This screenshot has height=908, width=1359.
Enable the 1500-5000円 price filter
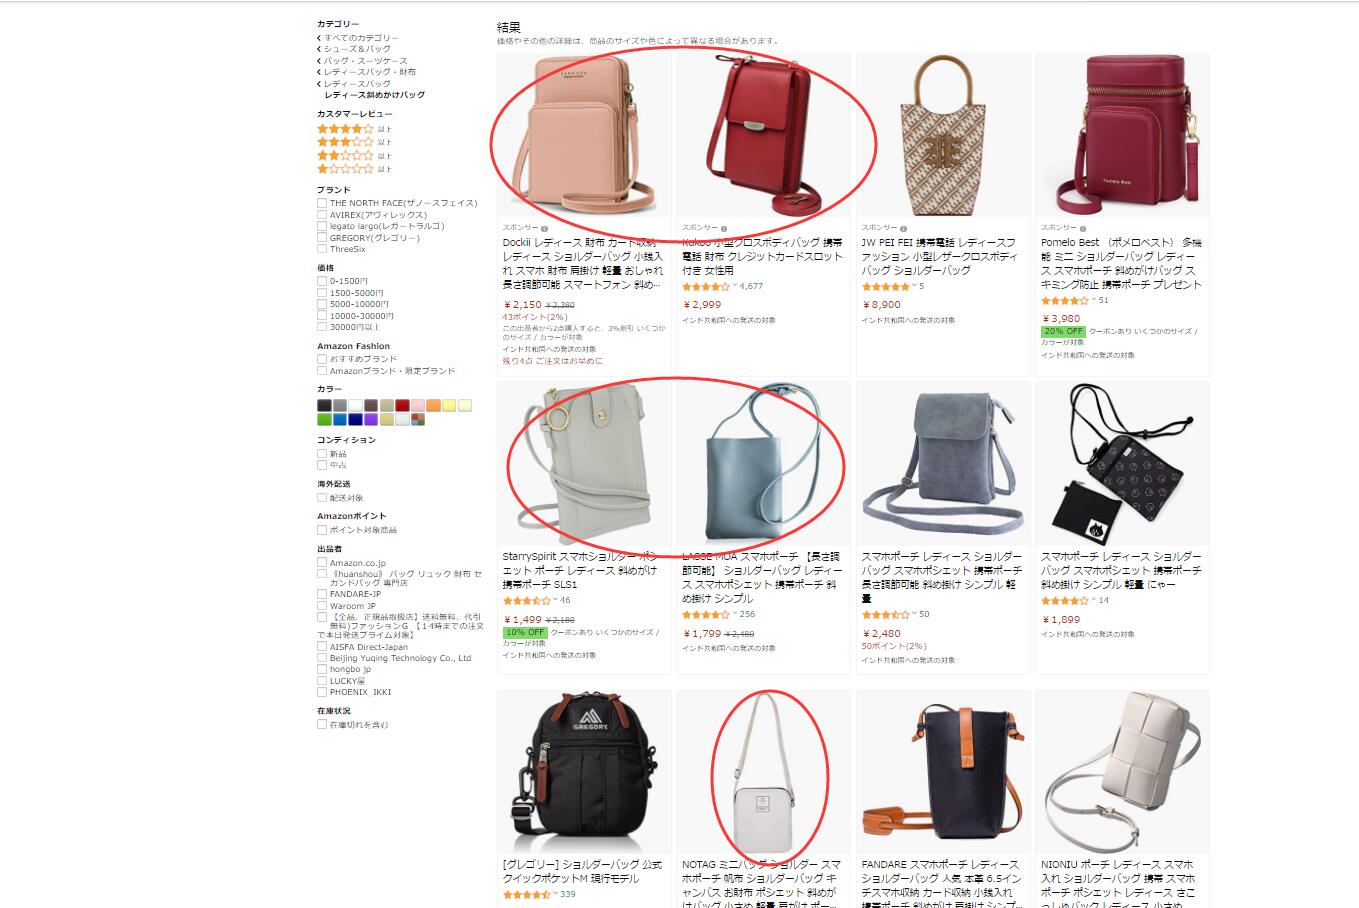[322, 293]
